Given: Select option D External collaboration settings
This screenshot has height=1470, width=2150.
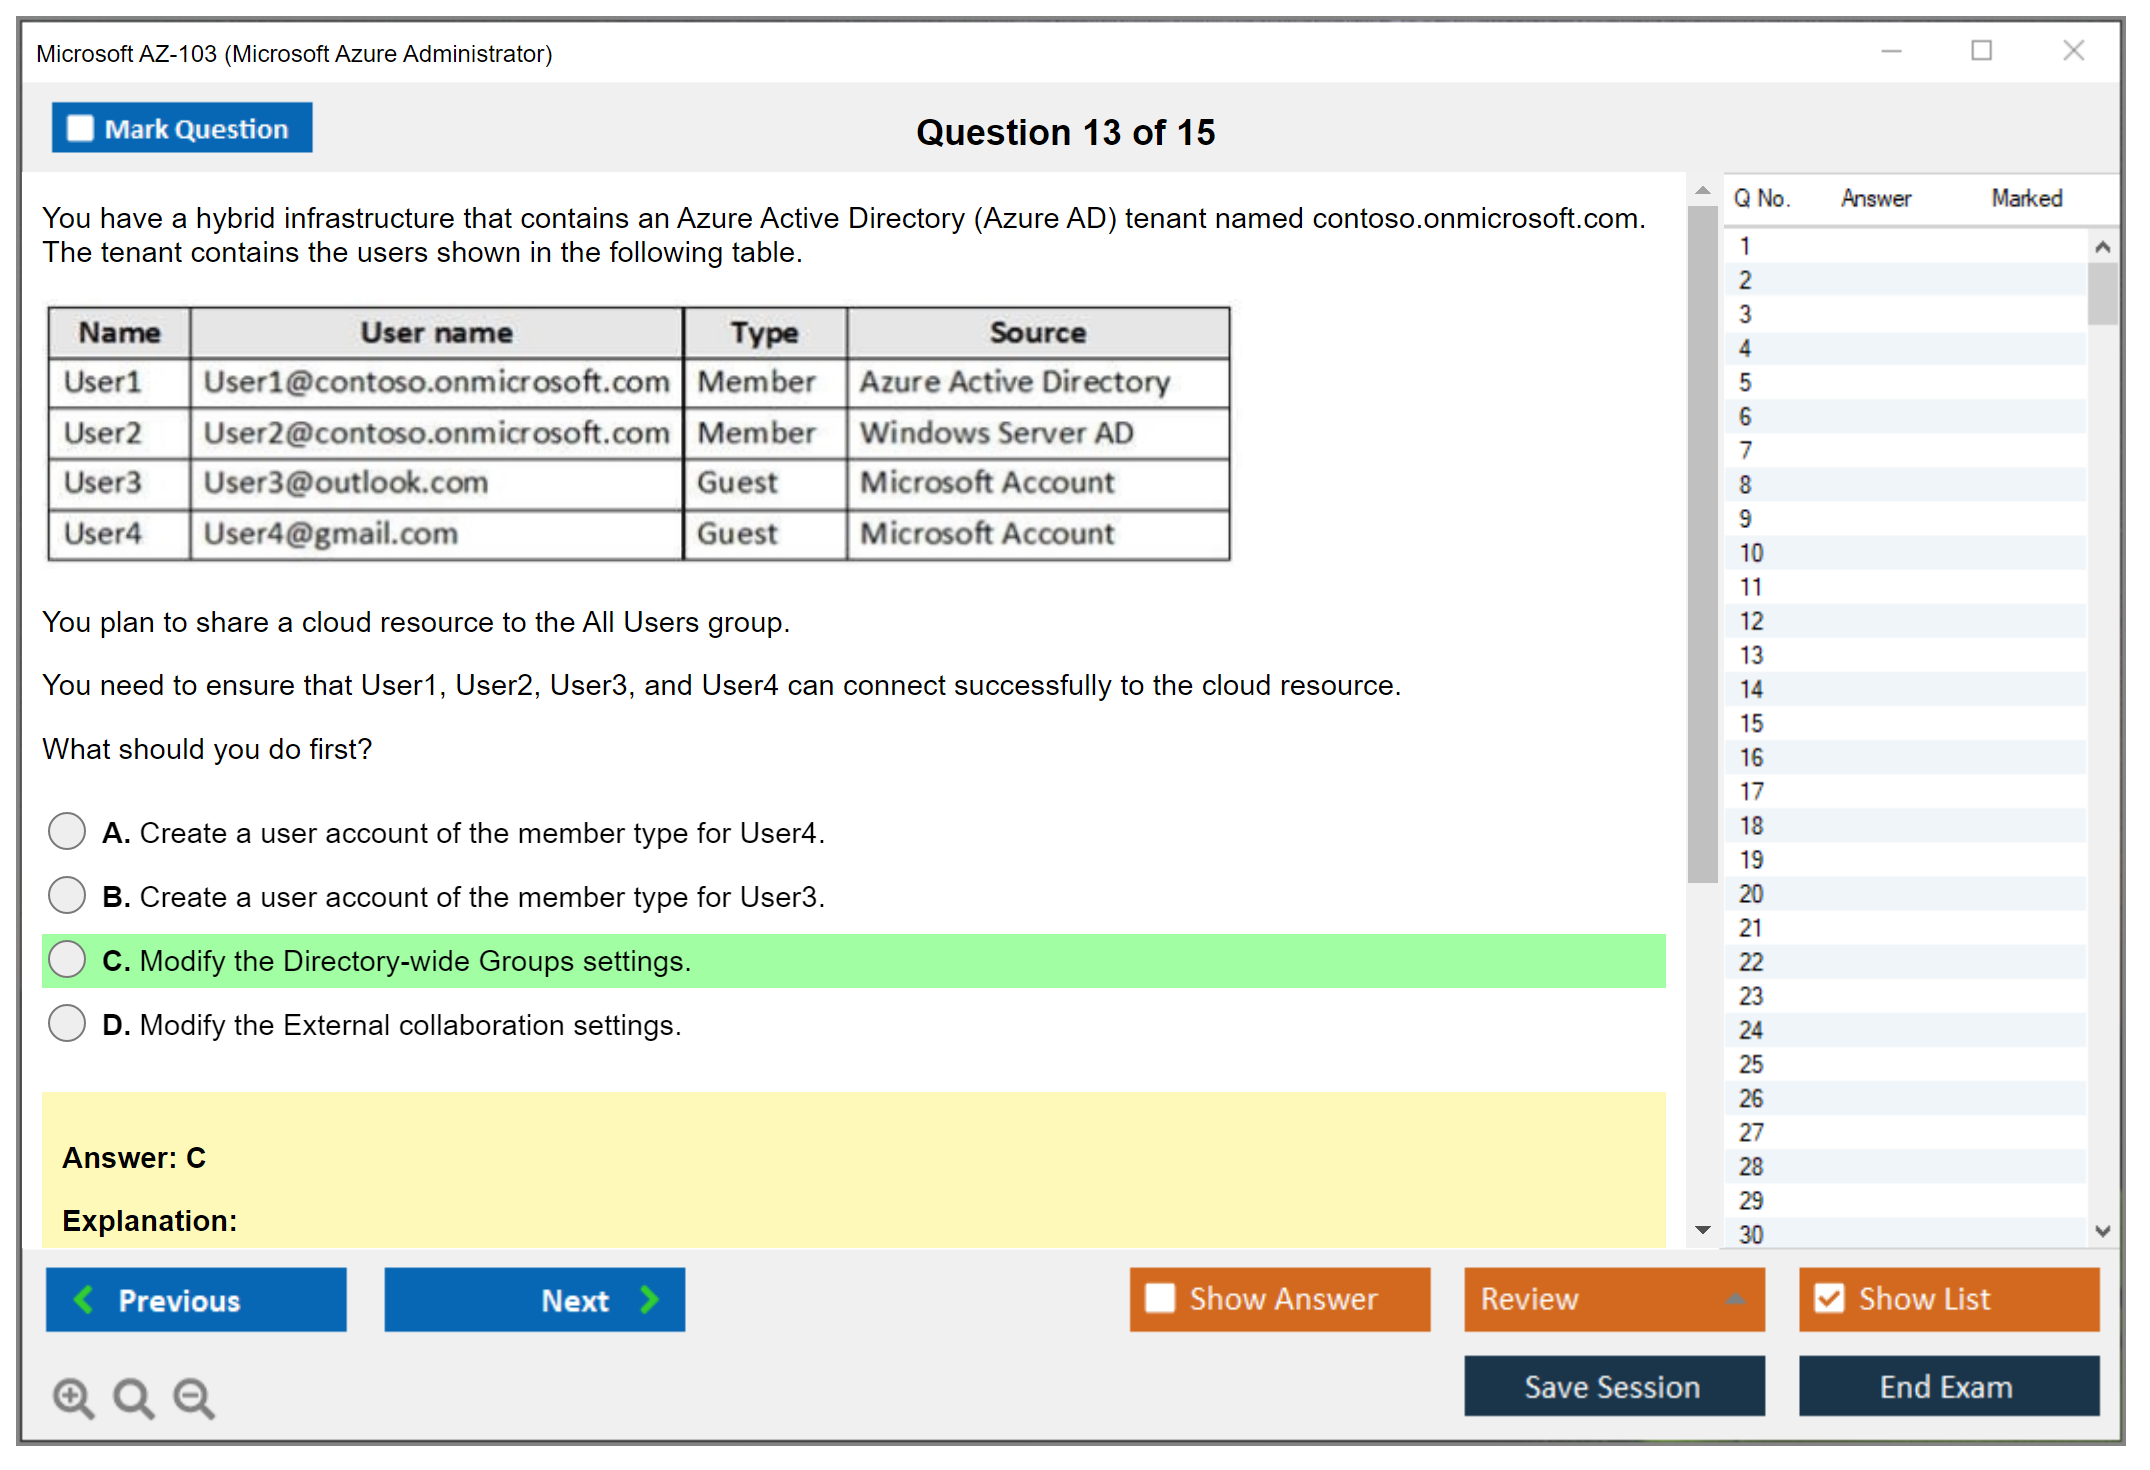Looking at the screenshot, I should click(67, 1023).
